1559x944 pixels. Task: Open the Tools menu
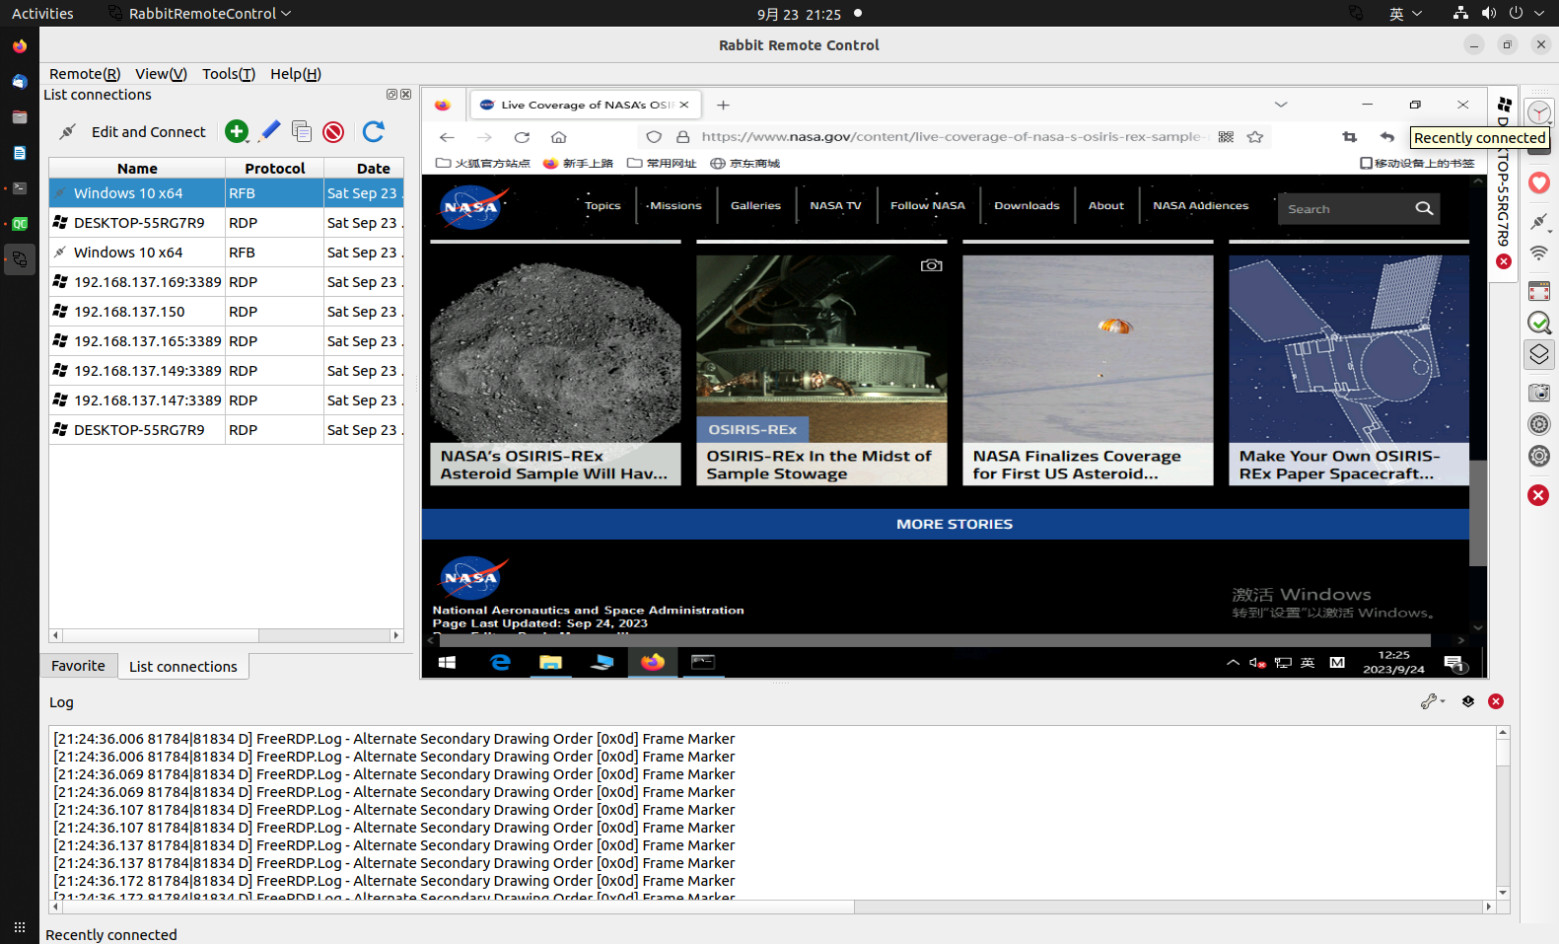click(228, 74)
